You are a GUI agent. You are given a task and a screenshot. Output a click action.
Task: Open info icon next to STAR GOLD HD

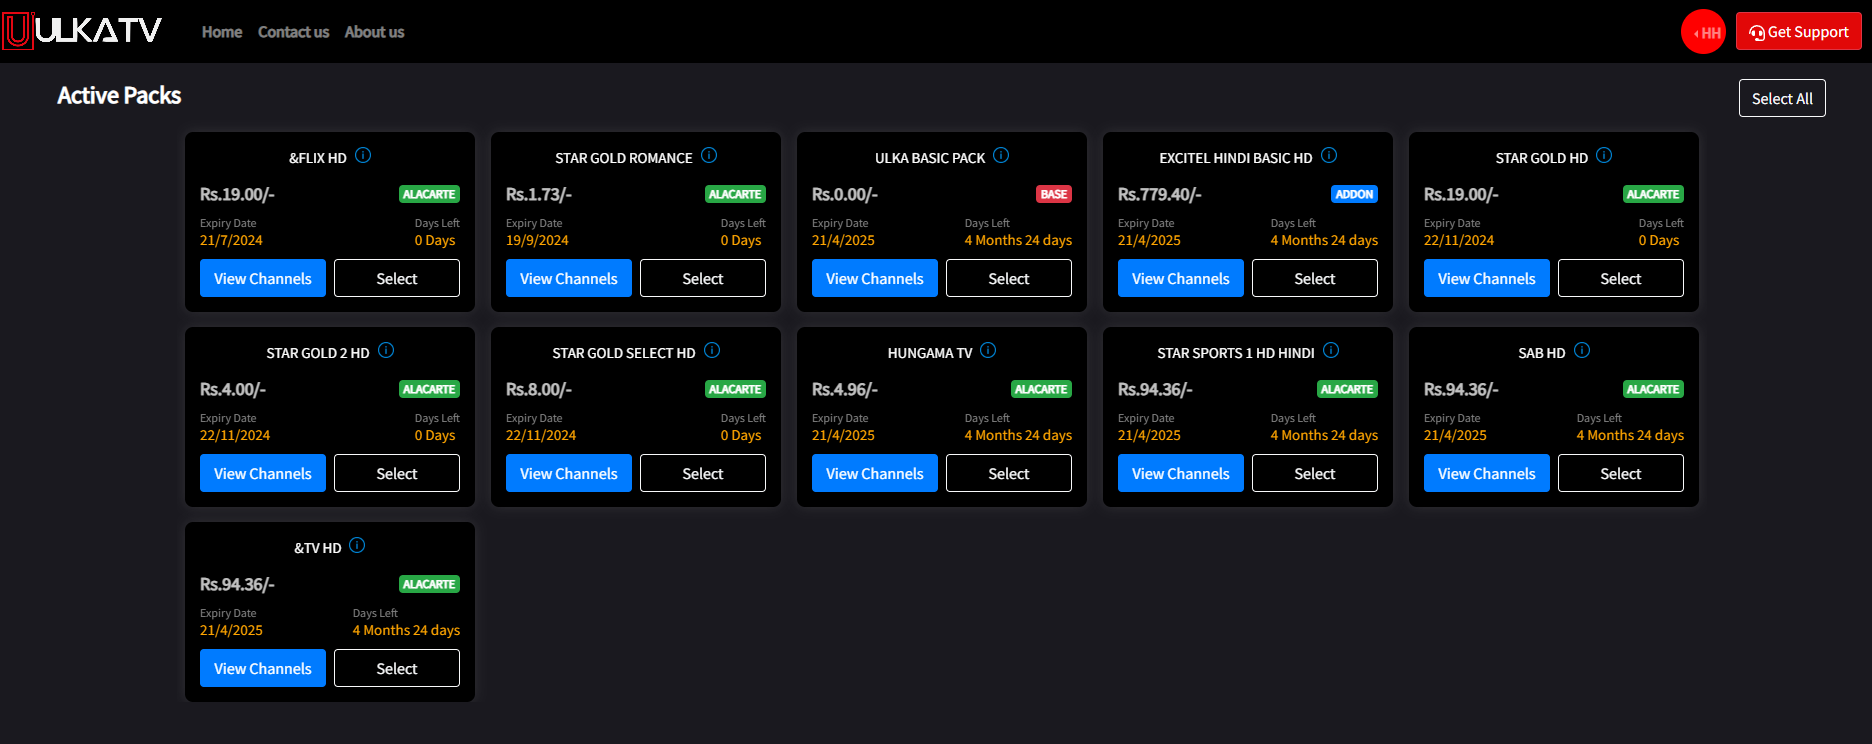pyautogui.click(x=1604, y=155)
